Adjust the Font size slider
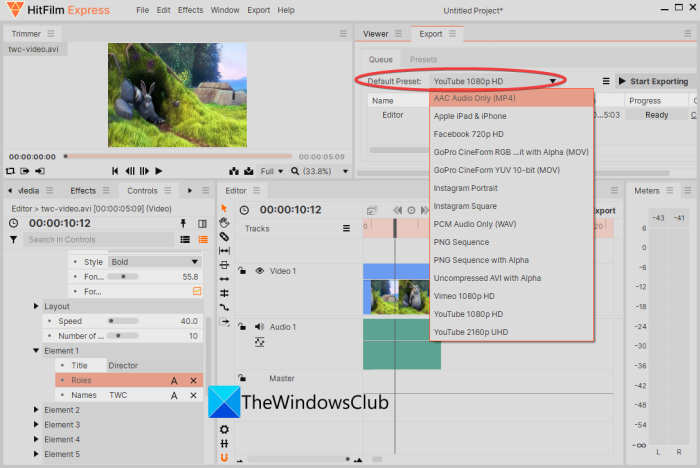Image resolution: width=700 pixels, height=468 pixels. pyautogui.click(x=123, y=276)
